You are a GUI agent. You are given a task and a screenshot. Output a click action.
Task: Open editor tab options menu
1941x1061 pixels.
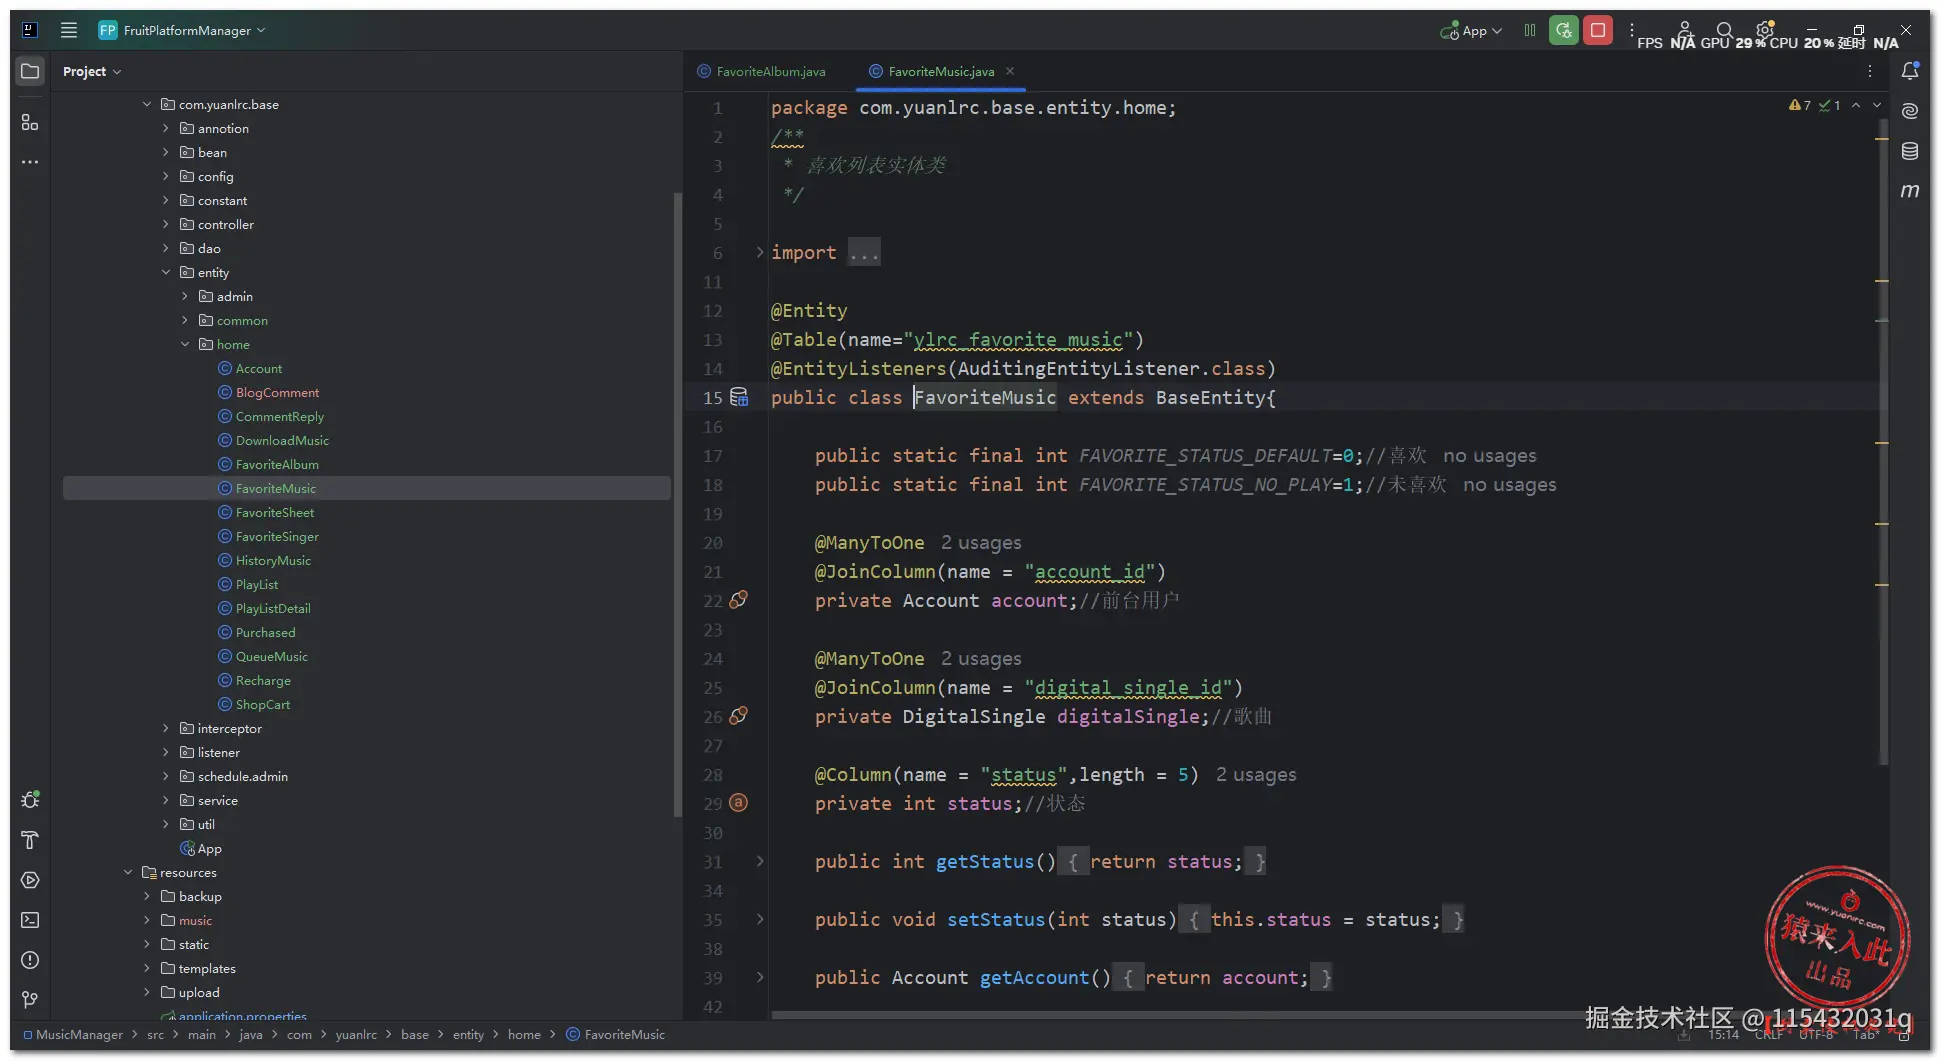pyautogui.click(x=1870, y=71)
